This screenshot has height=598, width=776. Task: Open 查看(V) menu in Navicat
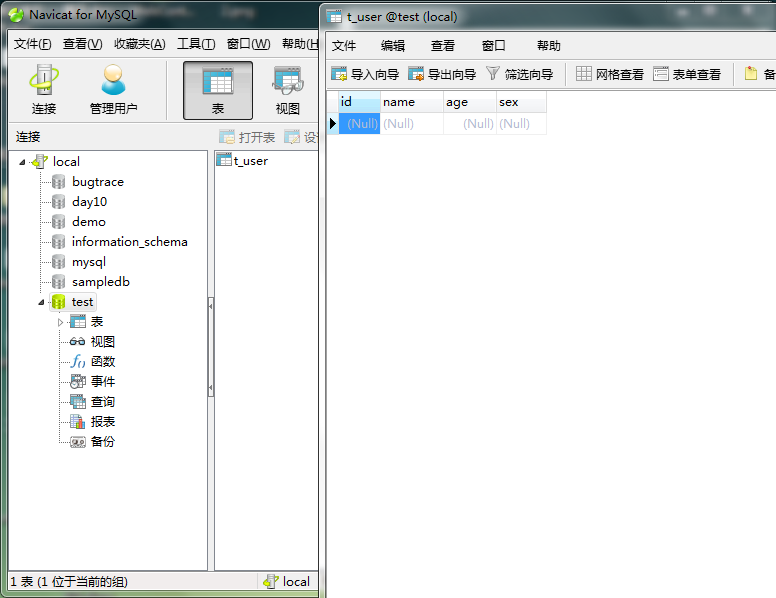click(83, 44)
